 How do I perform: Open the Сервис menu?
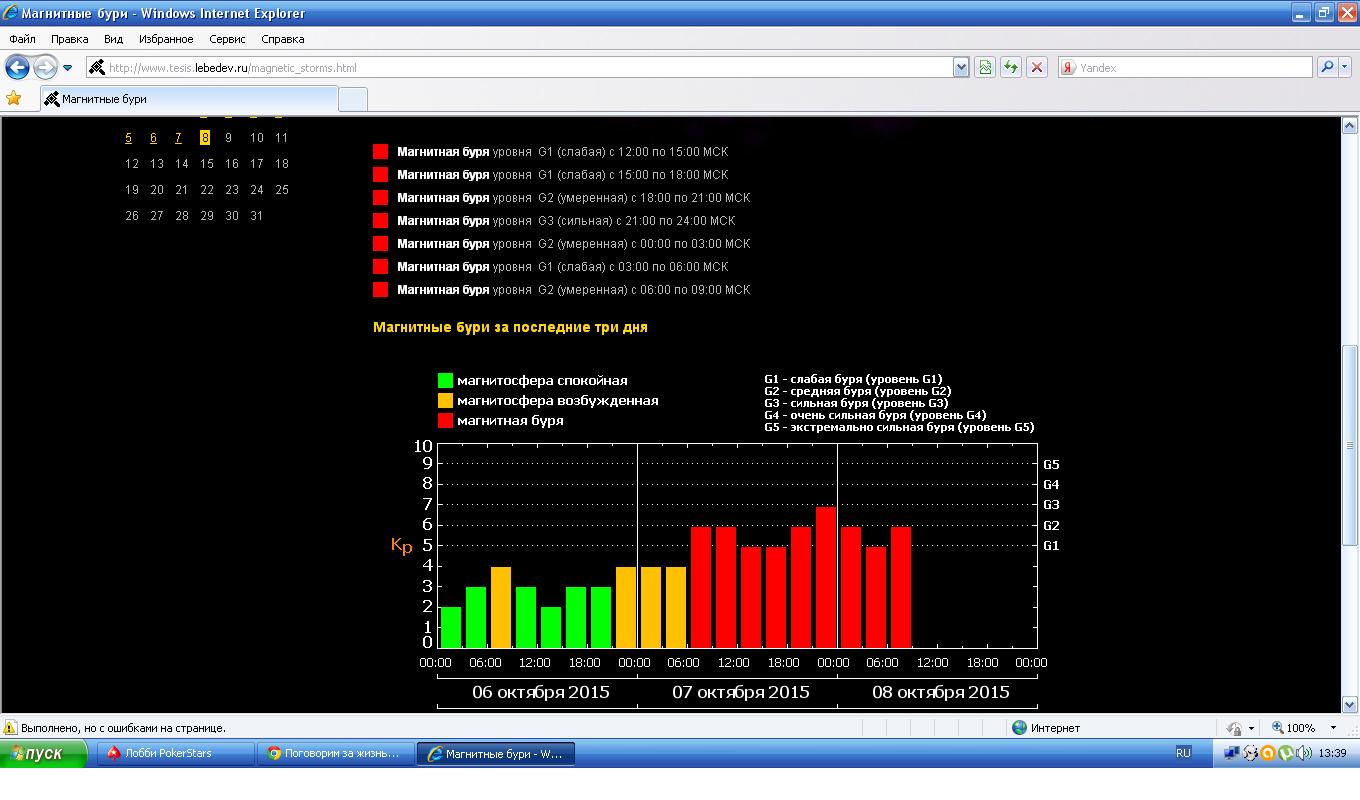pyautogui.click(x=227, y=39)
